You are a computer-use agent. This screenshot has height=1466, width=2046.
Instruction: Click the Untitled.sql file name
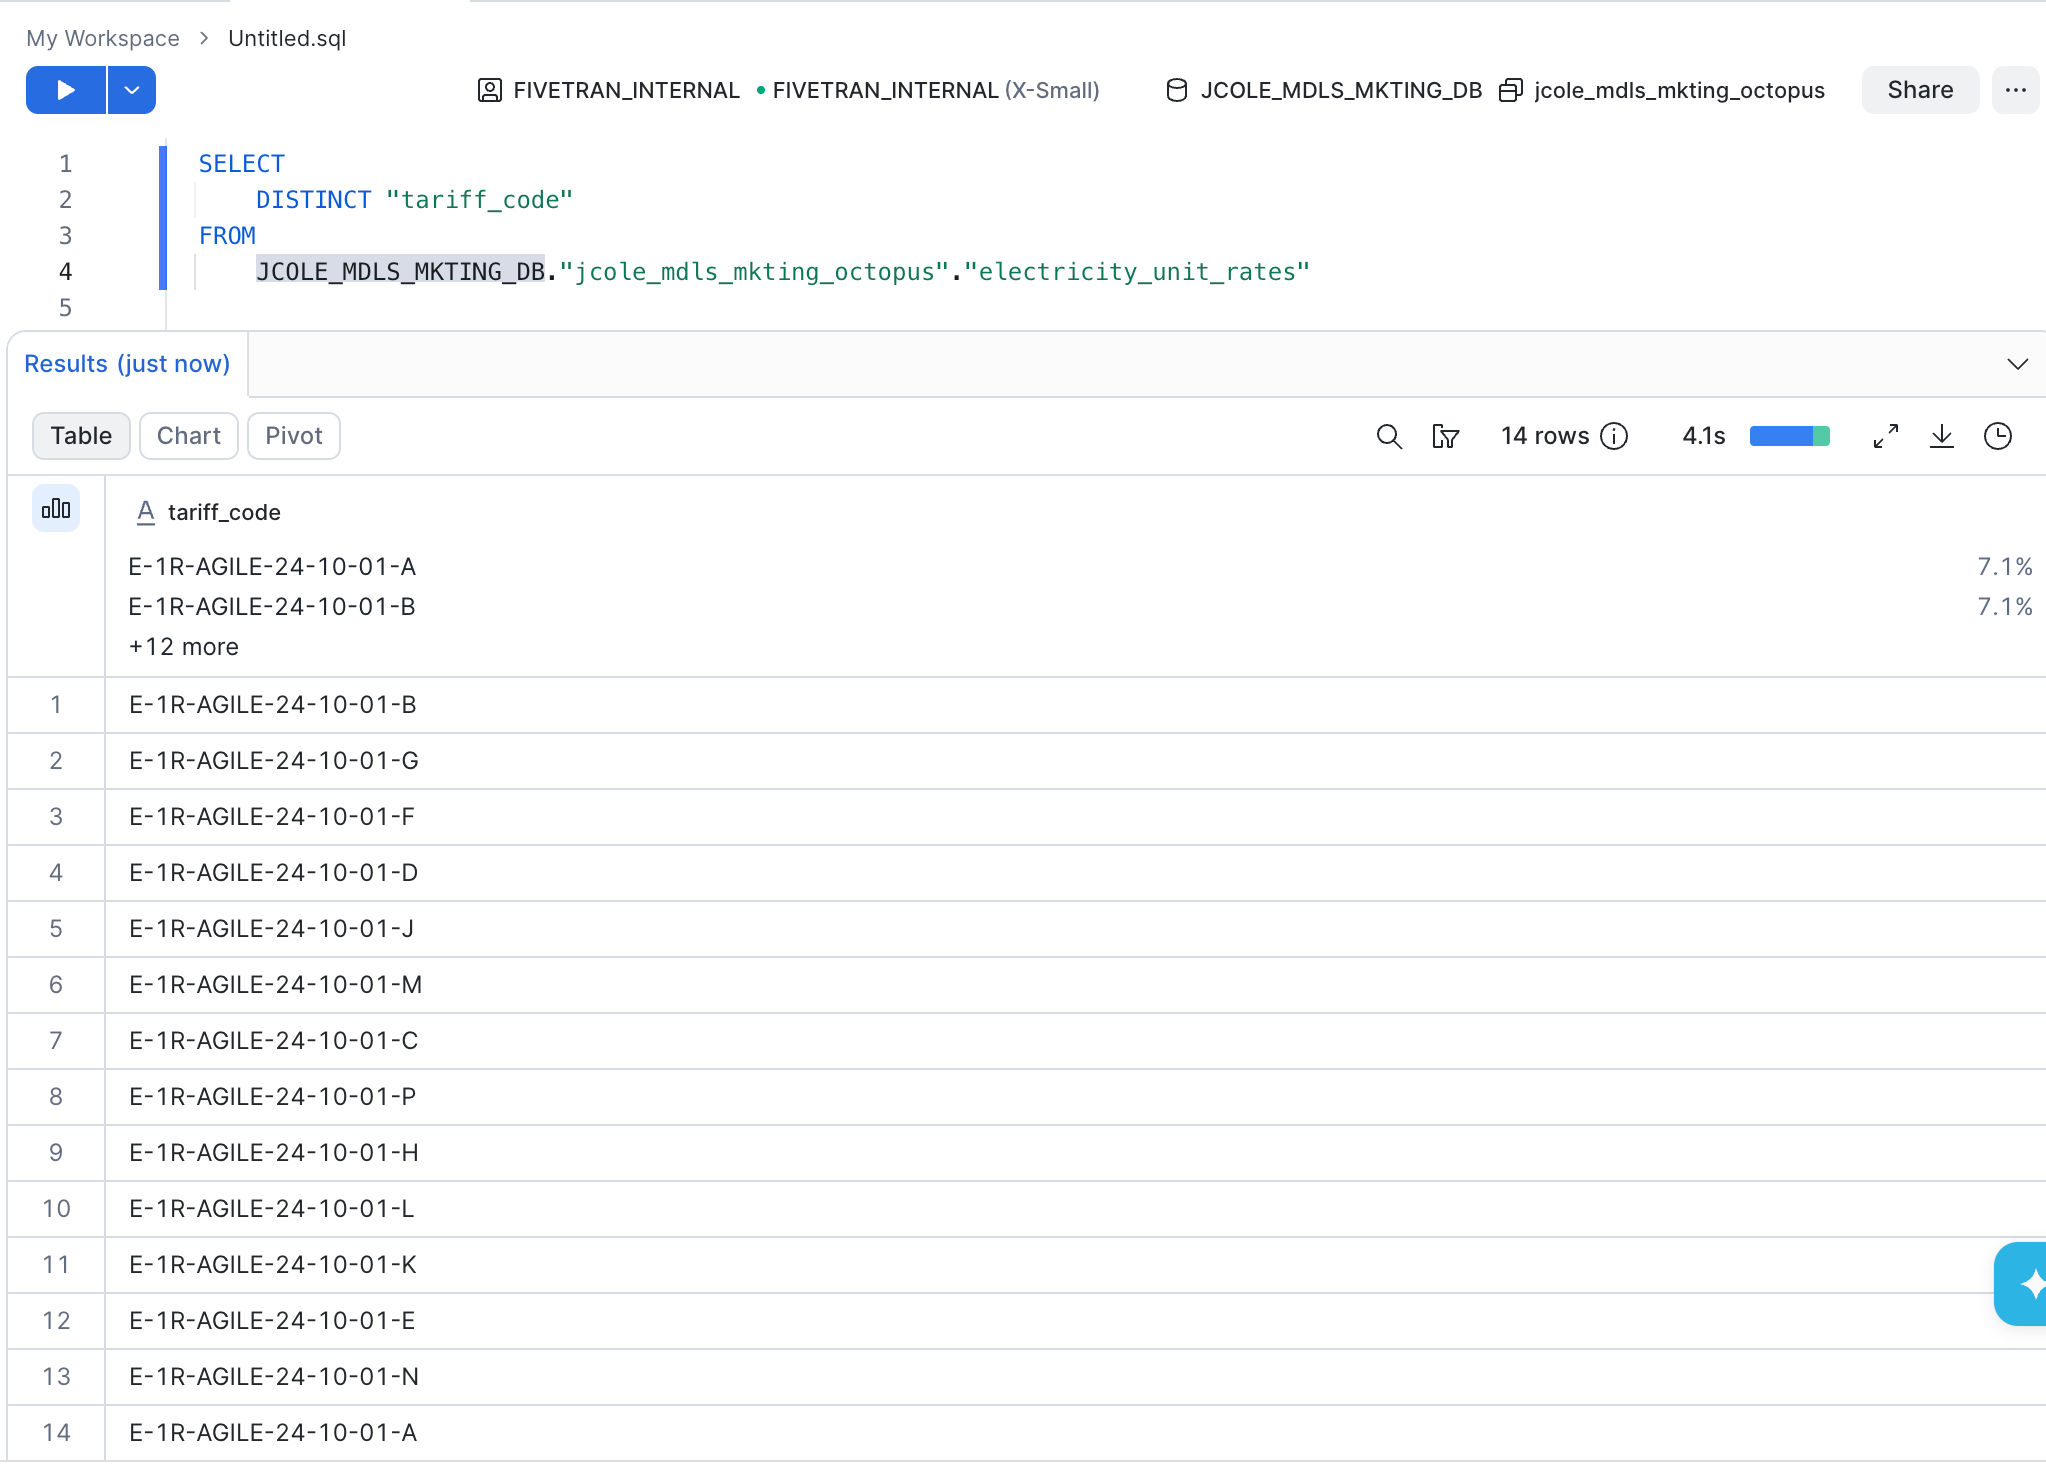[287, 38]
